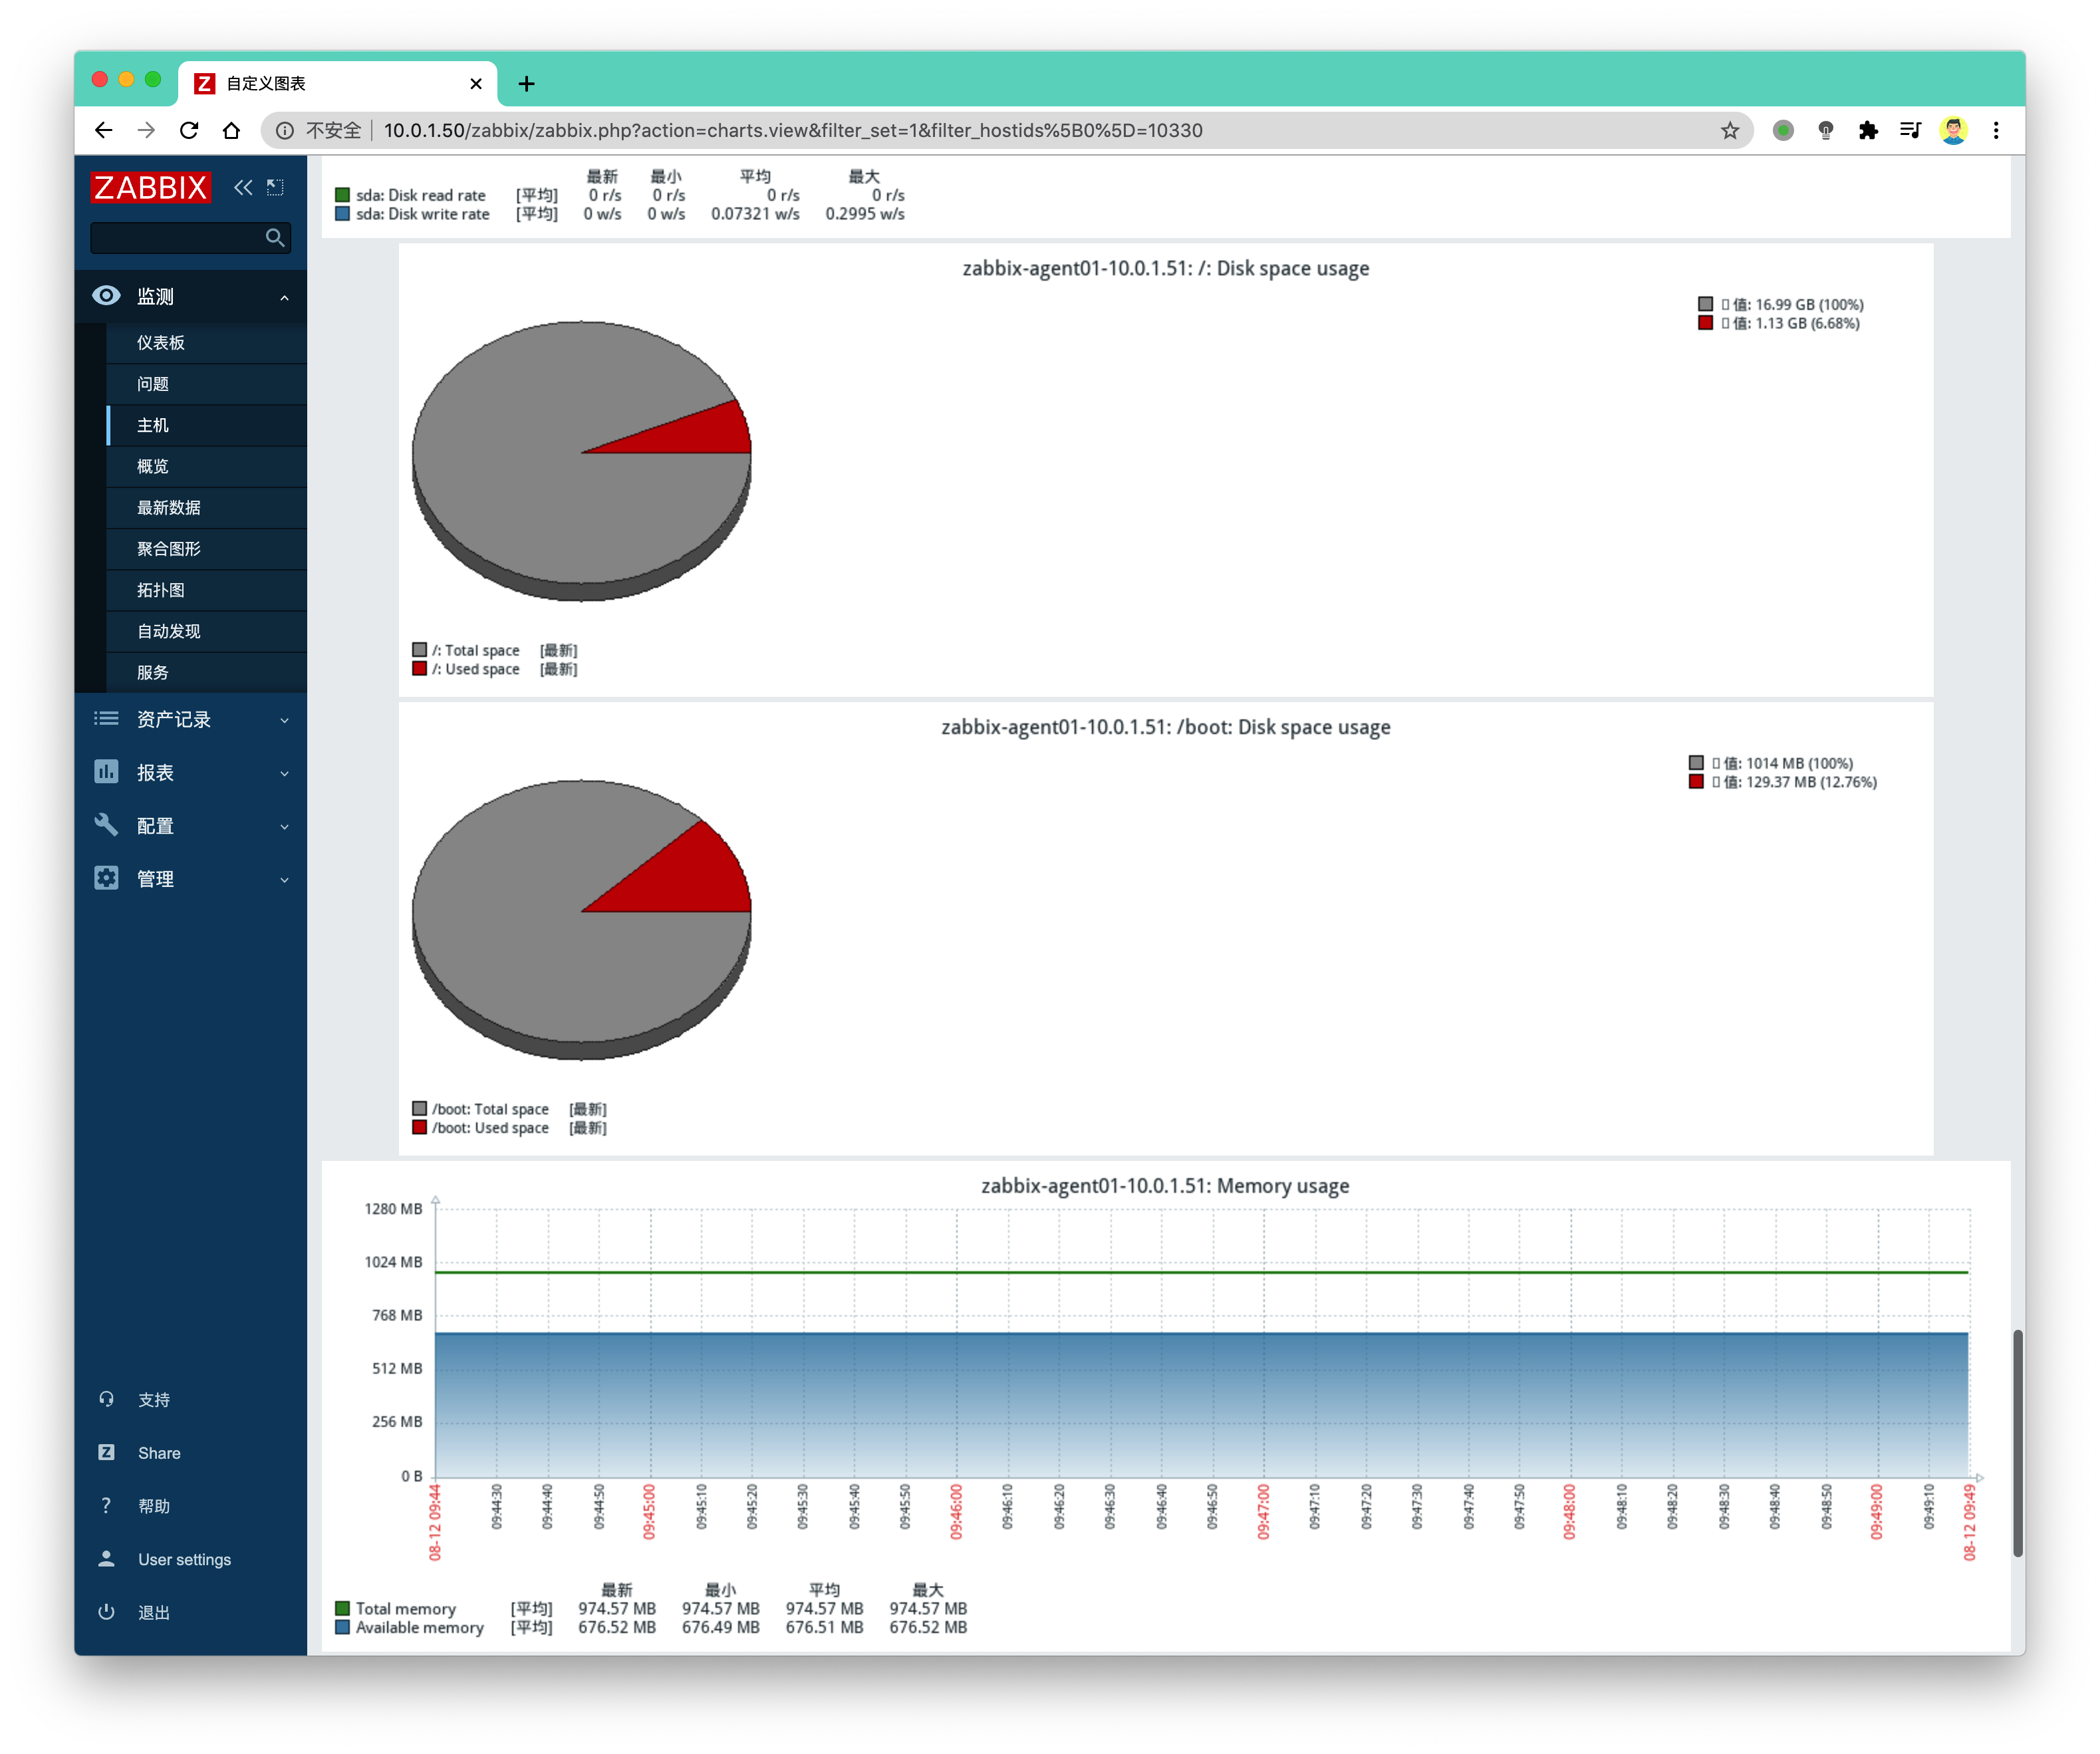Go to browser home page
The height and width of the screenshot is (1754, 2100).
231,130
